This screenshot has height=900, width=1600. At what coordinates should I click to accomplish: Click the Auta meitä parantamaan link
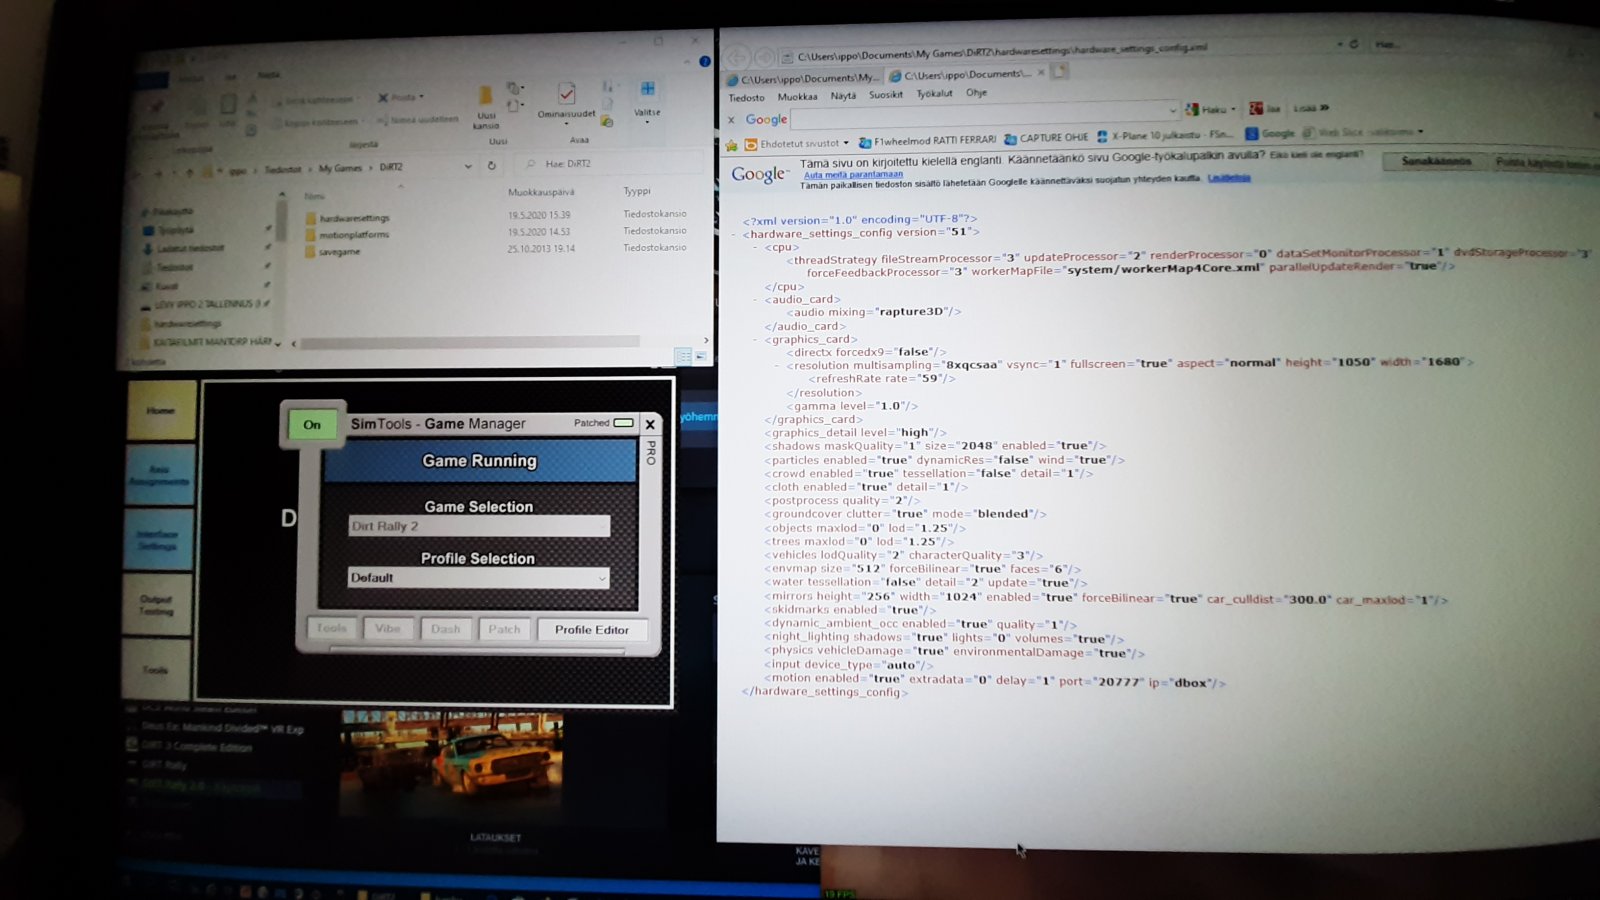[853, 175]
